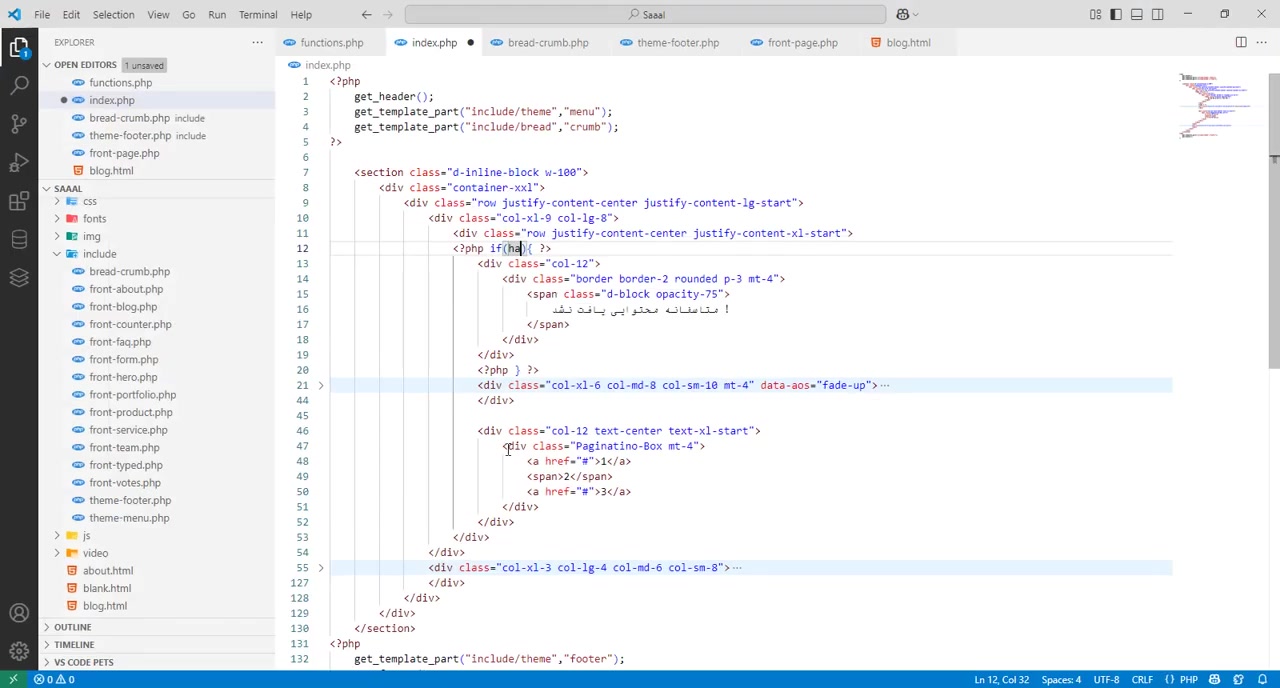The image size is (1280, 688).
Task: Expand the OUTLINE section
Action: point(72,627)
